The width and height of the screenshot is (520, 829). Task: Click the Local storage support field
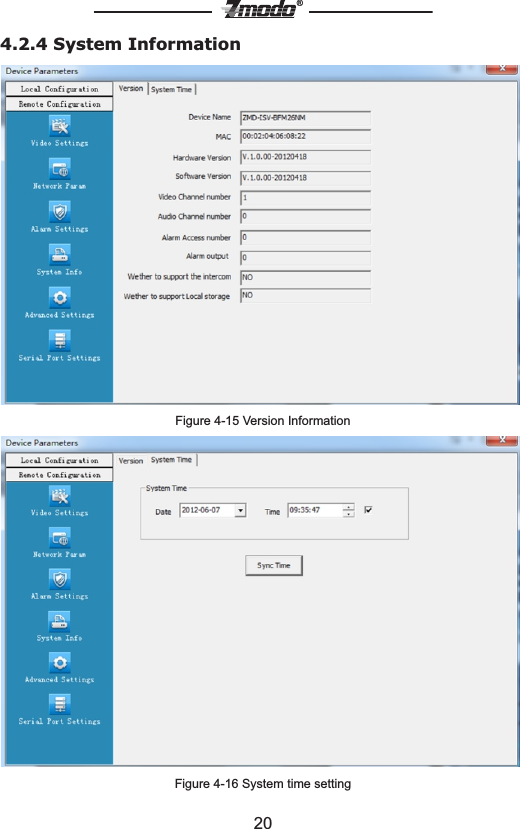point(305,296)
